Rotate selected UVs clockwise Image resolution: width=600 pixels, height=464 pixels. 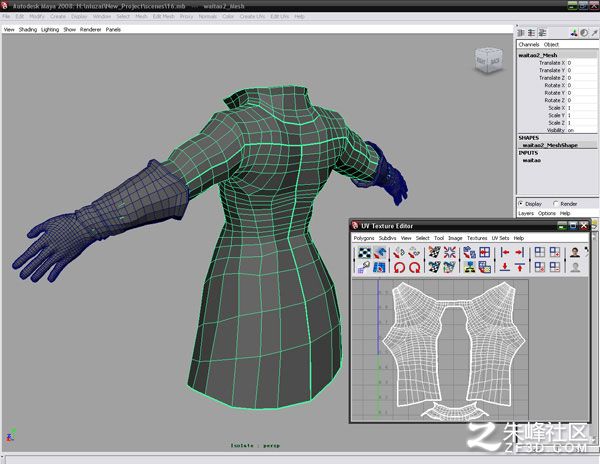[414, 267]
